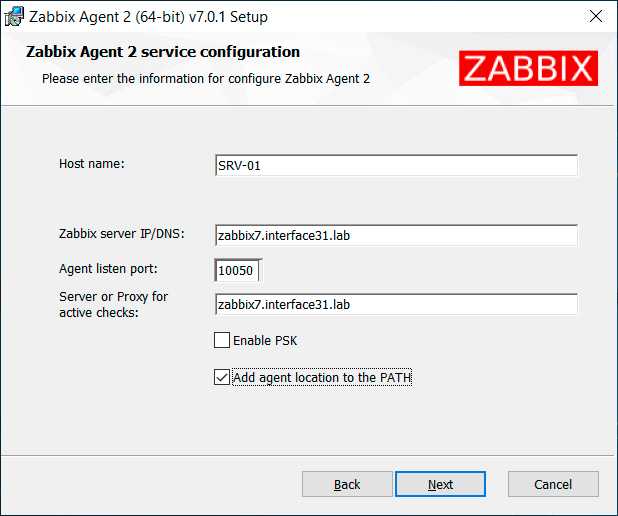The image size is (618, 516).
Task: Click the Zabbix Agent 2 Setup title bar text
Action: [148, 17]
